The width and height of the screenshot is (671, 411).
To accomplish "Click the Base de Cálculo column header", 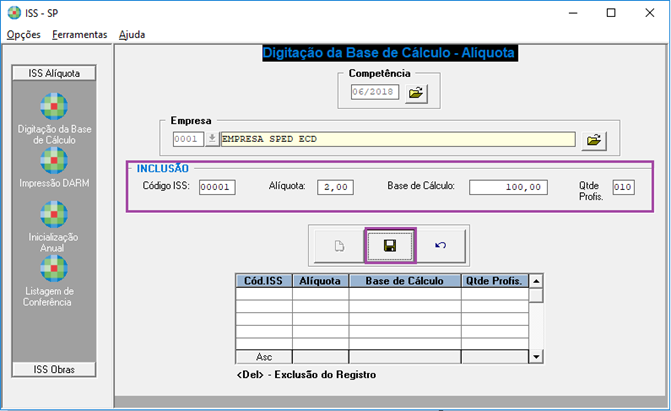I will point(405,281).
